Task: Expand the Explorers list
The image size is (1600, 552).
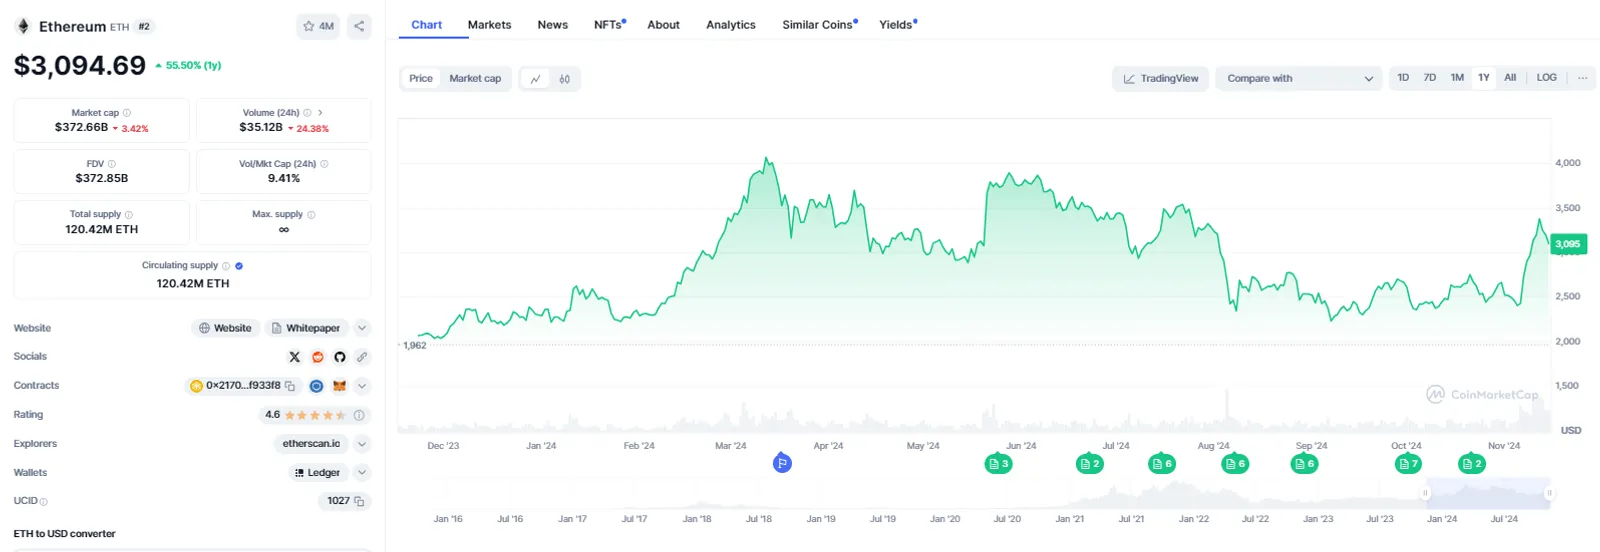Action: [x=362, y=444]
